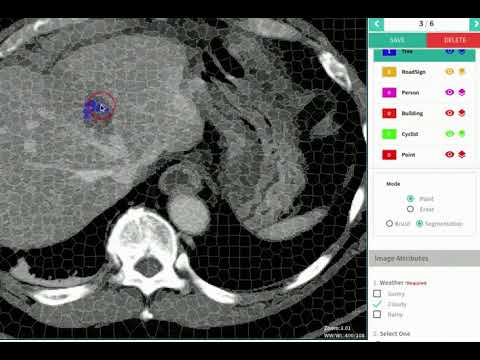Click the layers icon for RoadSign

point(462,71)
